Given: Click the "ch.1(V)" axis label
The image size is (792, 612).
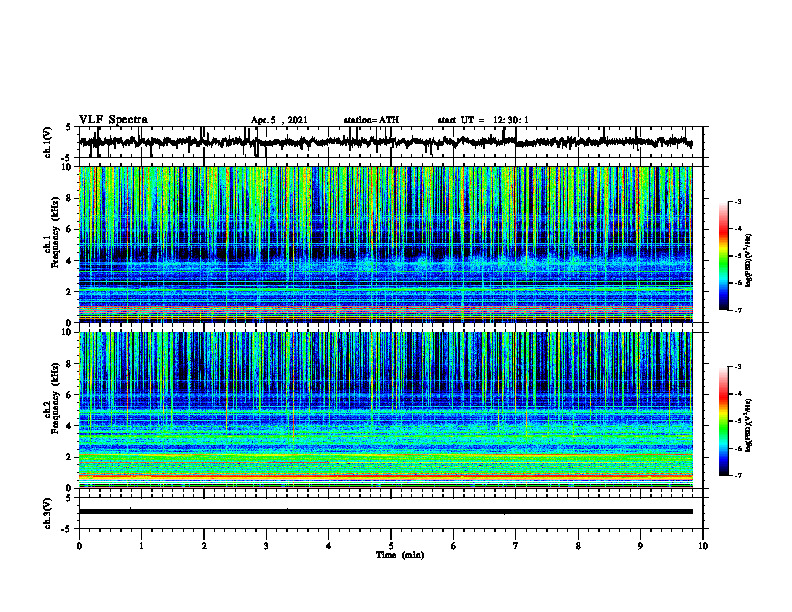Looking at the screenshot, I should (x=47, y=142).
